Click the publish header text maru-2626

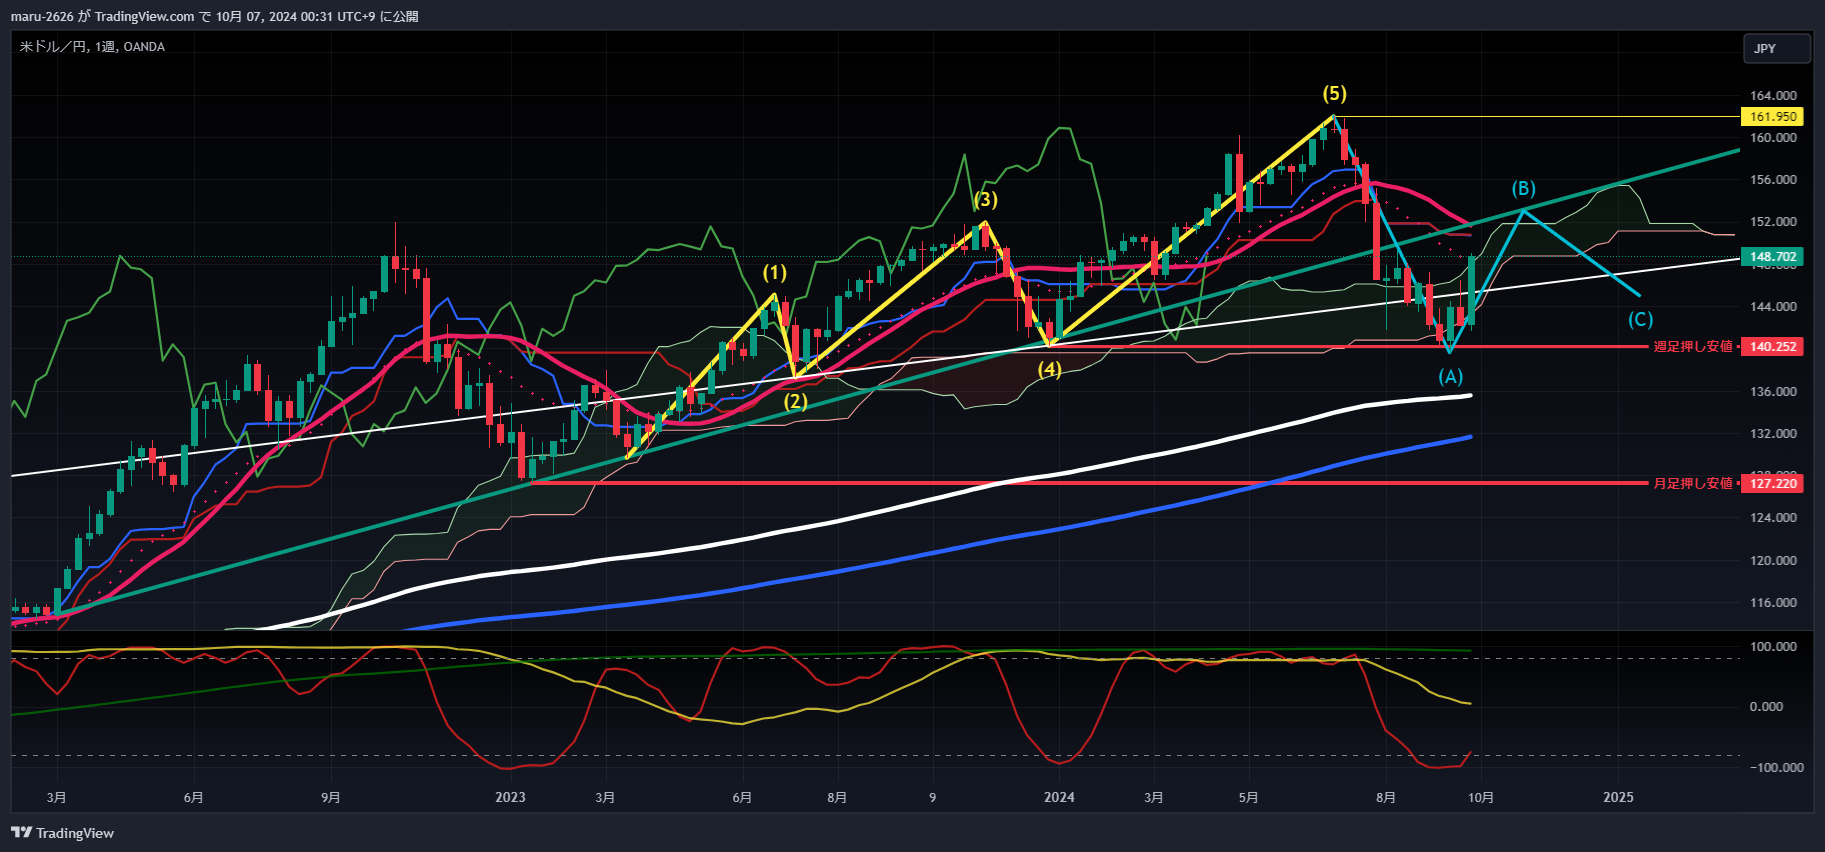click(42, 16)
